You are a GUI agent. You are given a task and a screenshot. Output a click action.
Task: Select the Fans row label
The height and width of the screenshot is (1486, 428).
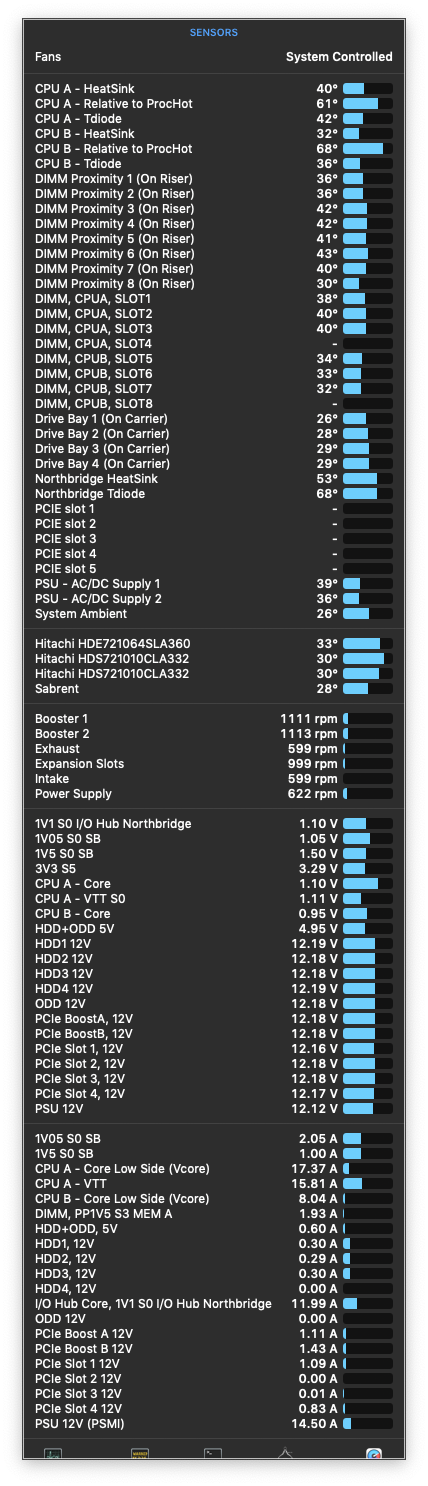[48, 57]
